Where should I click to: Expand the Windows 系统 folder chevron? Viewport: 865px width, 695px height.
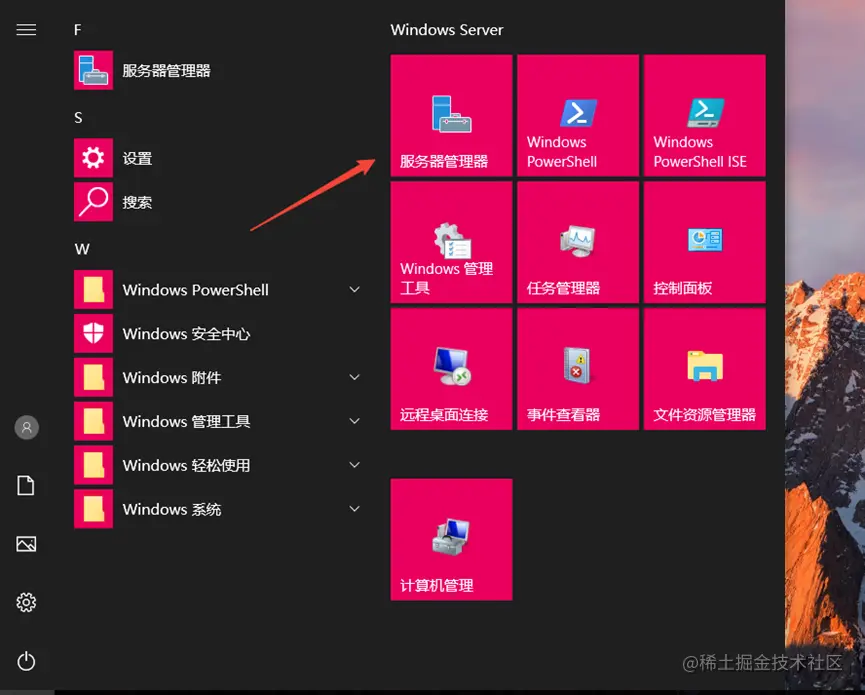click(355, 509)
